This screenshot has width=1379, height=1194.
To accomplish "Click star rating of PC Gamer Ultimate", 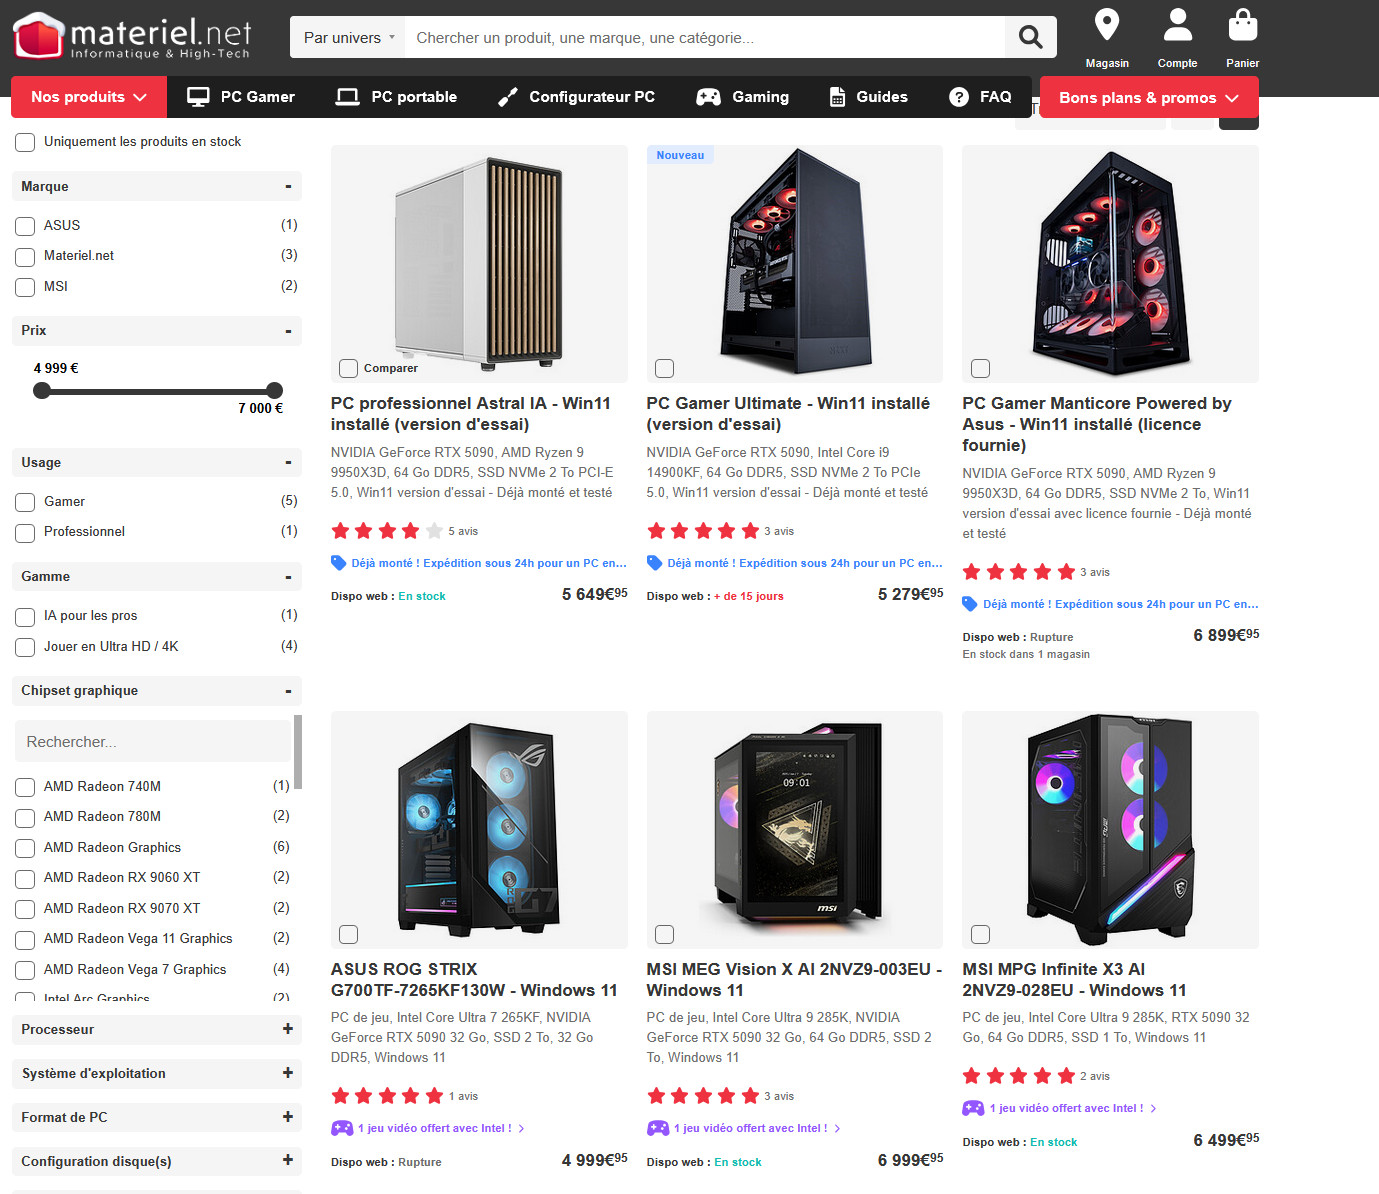I will (703, 531).
